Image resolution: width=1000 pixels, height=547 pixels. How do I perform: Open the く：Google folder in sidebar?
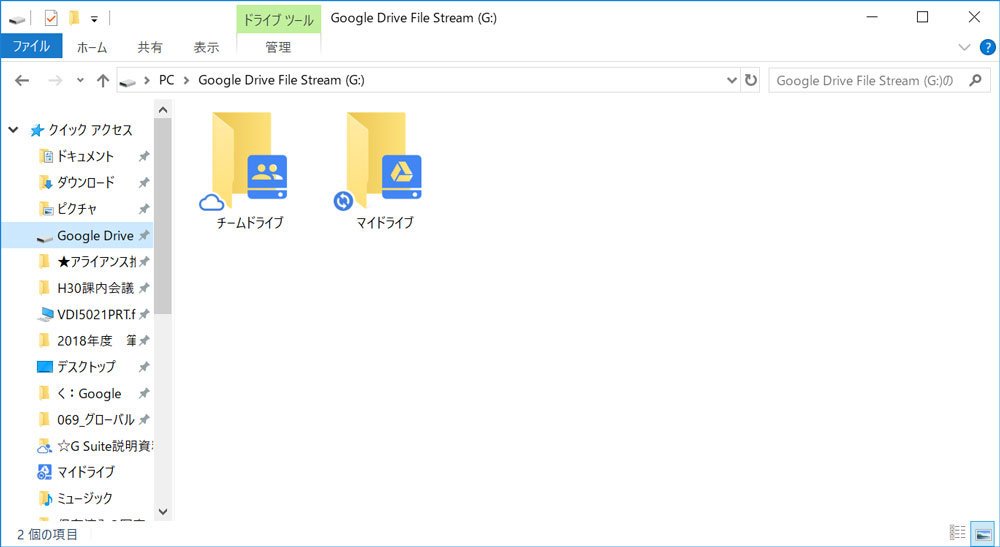pyautogui.click(x=89, y=393)
